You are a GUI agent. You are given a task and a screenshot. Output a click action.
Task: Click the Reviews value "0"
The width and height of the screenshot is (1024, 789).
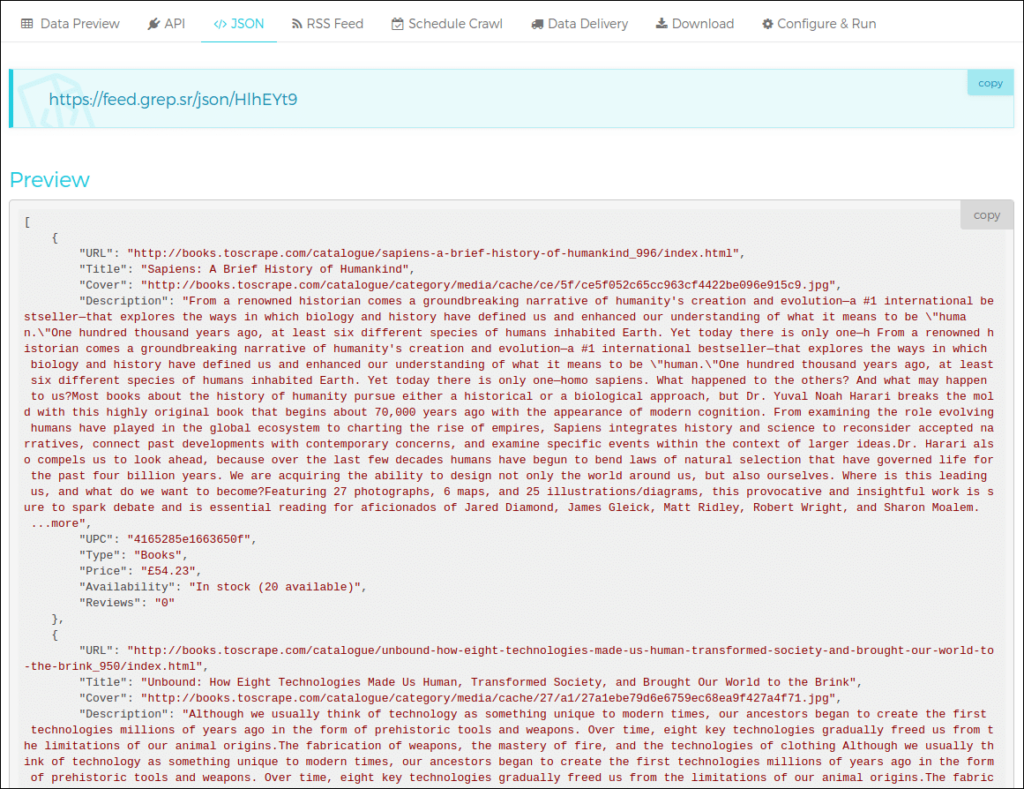point(165,603)
